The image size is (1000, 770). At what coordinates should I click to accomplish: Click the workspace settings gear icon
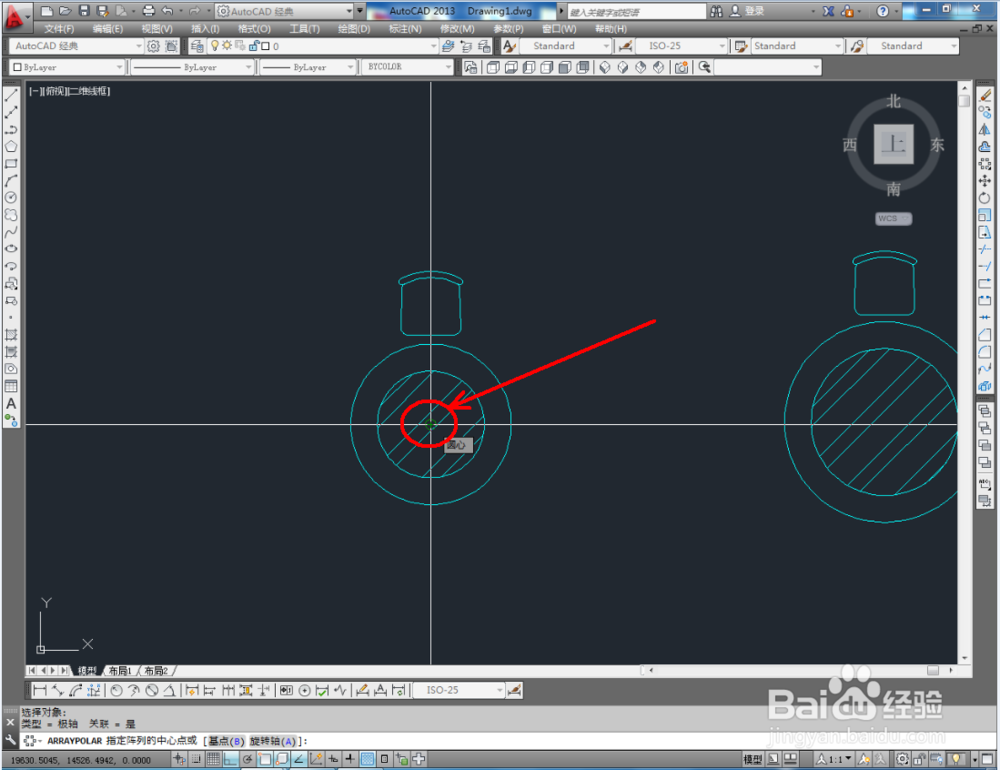point(153,46)
